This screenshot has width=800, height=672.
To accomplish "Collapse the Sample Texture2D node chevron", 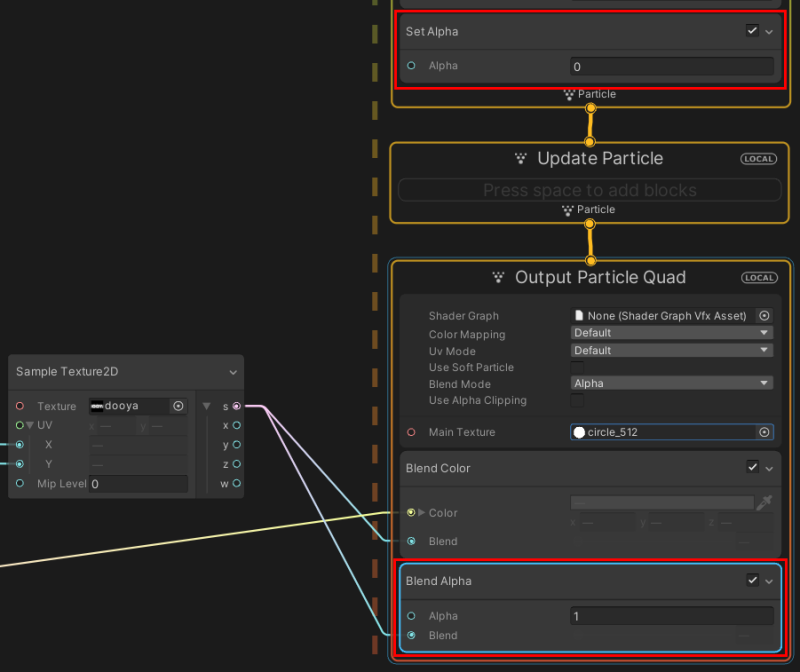I will [x=233, y=372].
